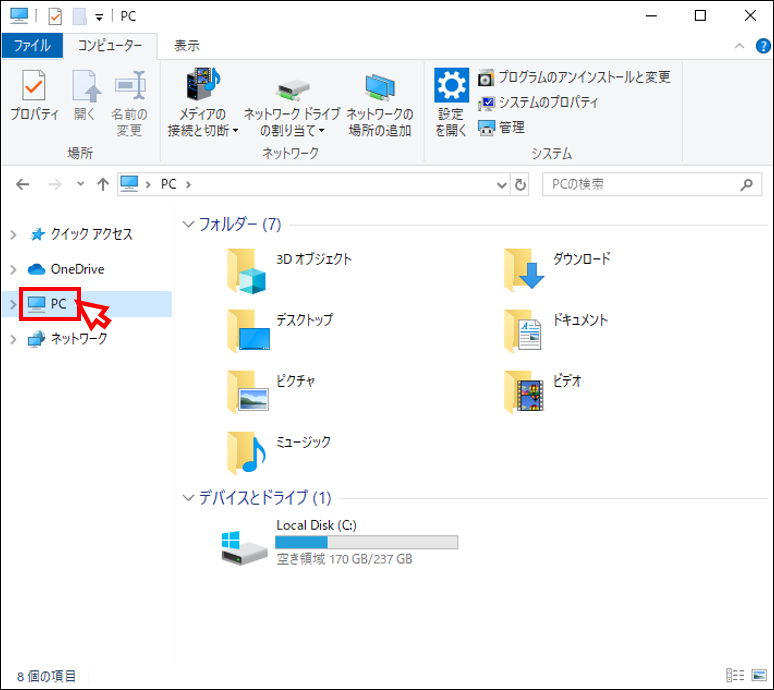The height and width of the screenshot is (690, 774).
Task: Collapse the ribbon with the caret
Action: click(739, 46)
